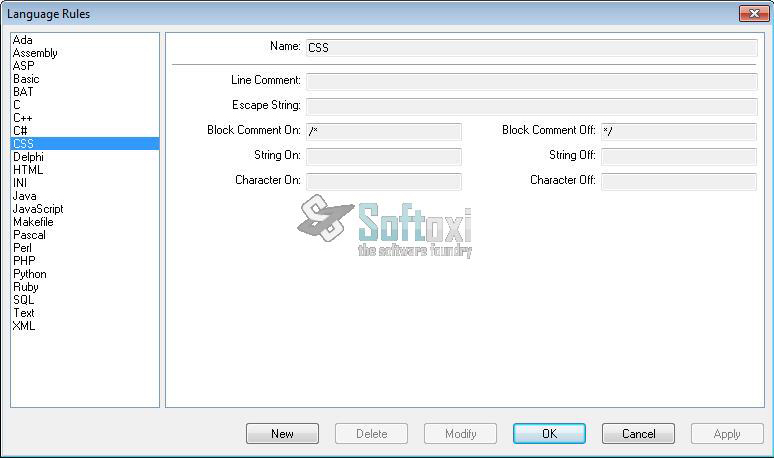
Task: Select Ada in the language list
Action: click(x=23, y=40)
